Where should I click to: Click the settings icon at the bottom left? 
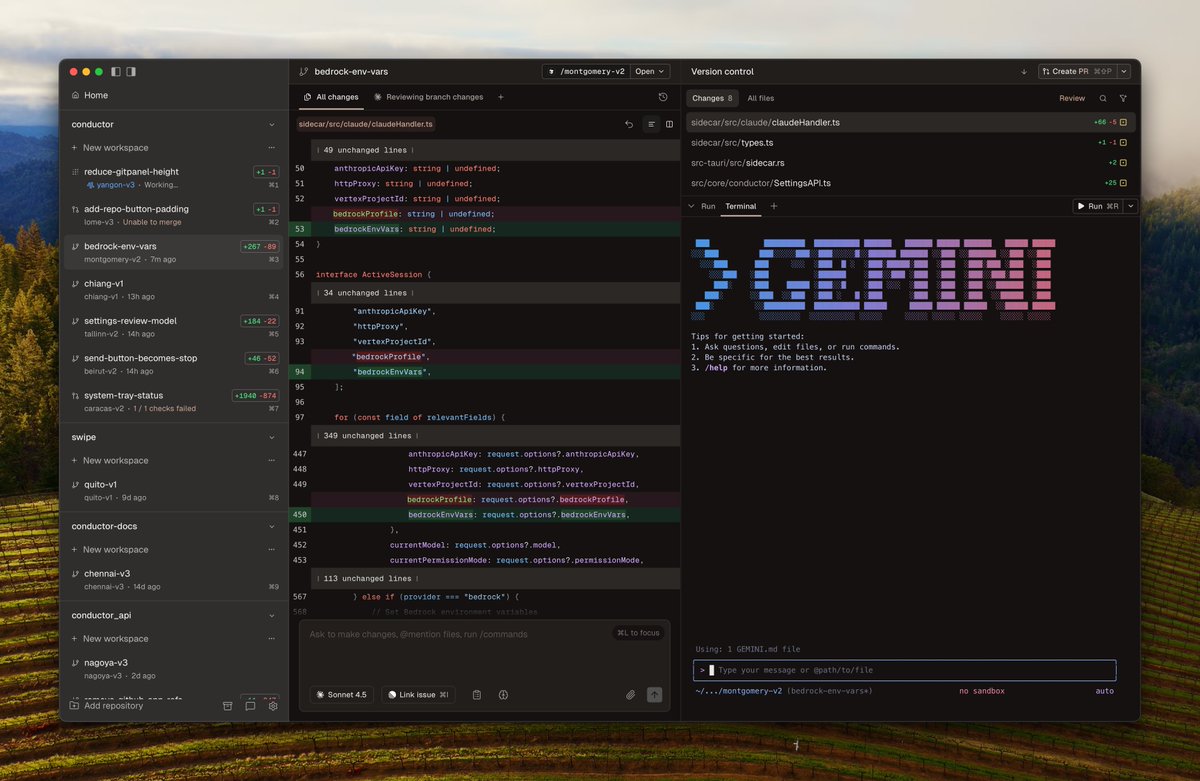(272, 705)
